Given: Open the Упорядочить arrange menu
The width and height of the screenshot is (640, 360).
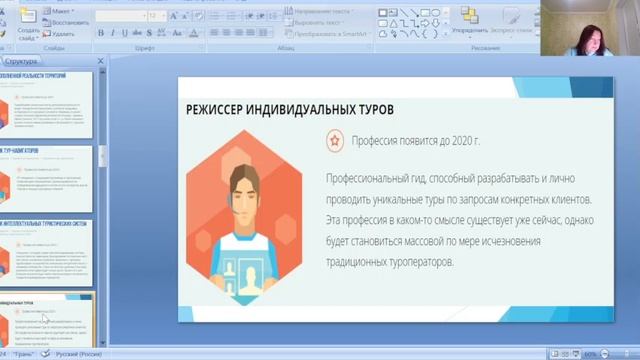Looking at the screenshot, I should tap(470, 23).
